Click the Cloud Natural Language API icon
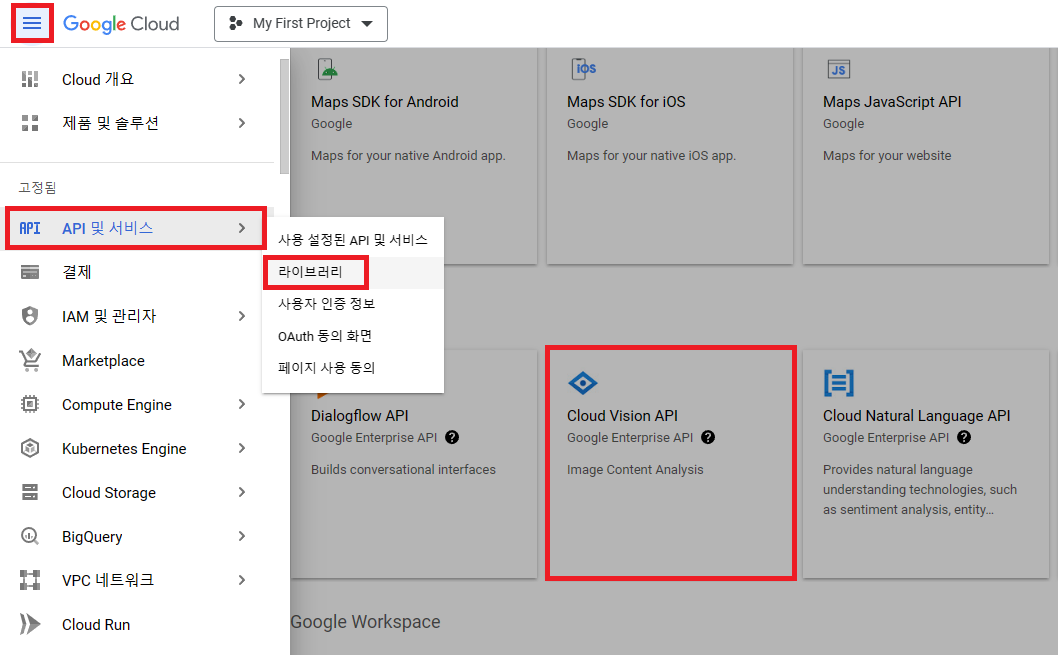Image resolution: width=1058 pixels, height=655 pixels. pos(838,383)
